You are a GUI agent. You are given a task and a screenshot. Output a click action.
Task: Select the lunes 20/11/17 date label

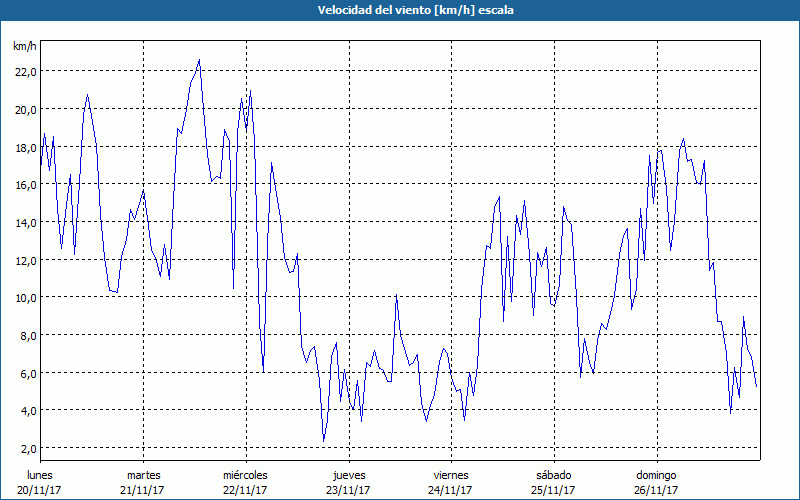[40, 482]
